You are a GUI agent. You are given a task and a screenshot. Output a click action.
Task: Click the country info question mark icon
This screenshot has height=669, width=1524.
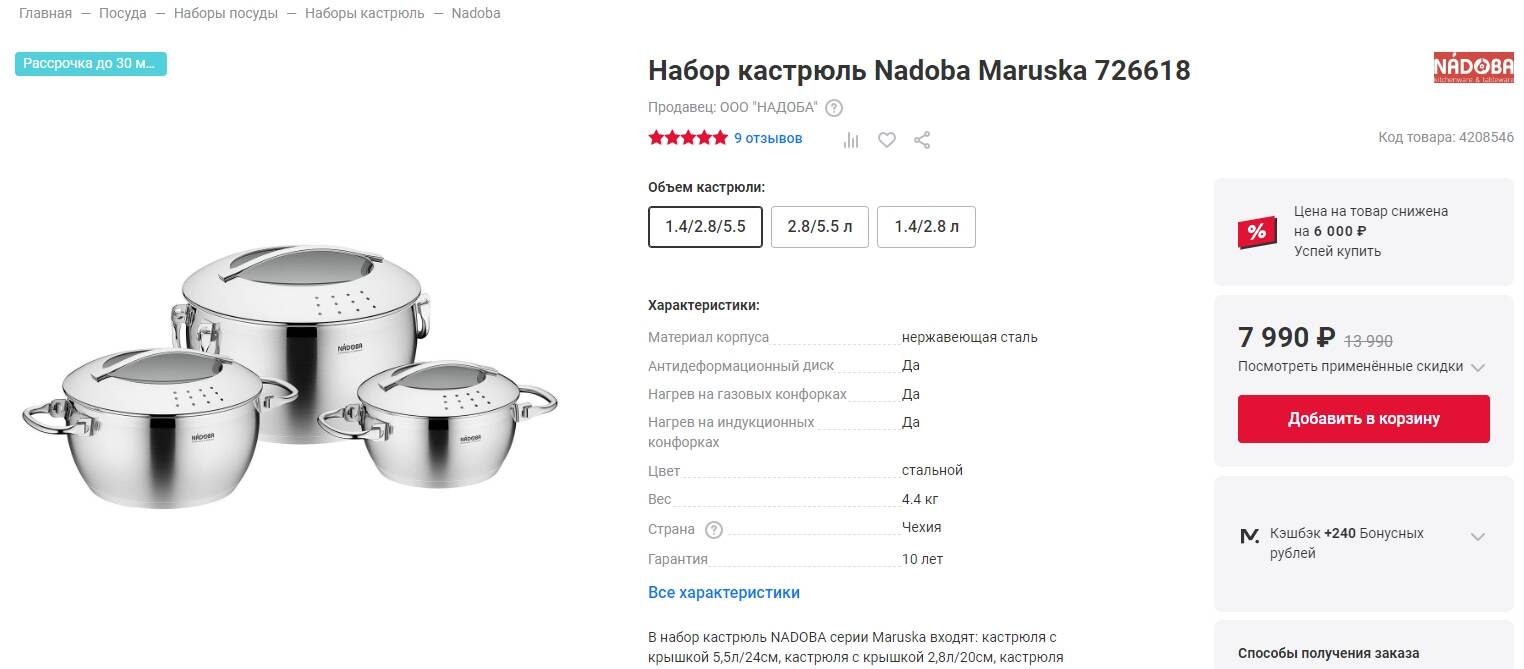click(x=714, y=530)
